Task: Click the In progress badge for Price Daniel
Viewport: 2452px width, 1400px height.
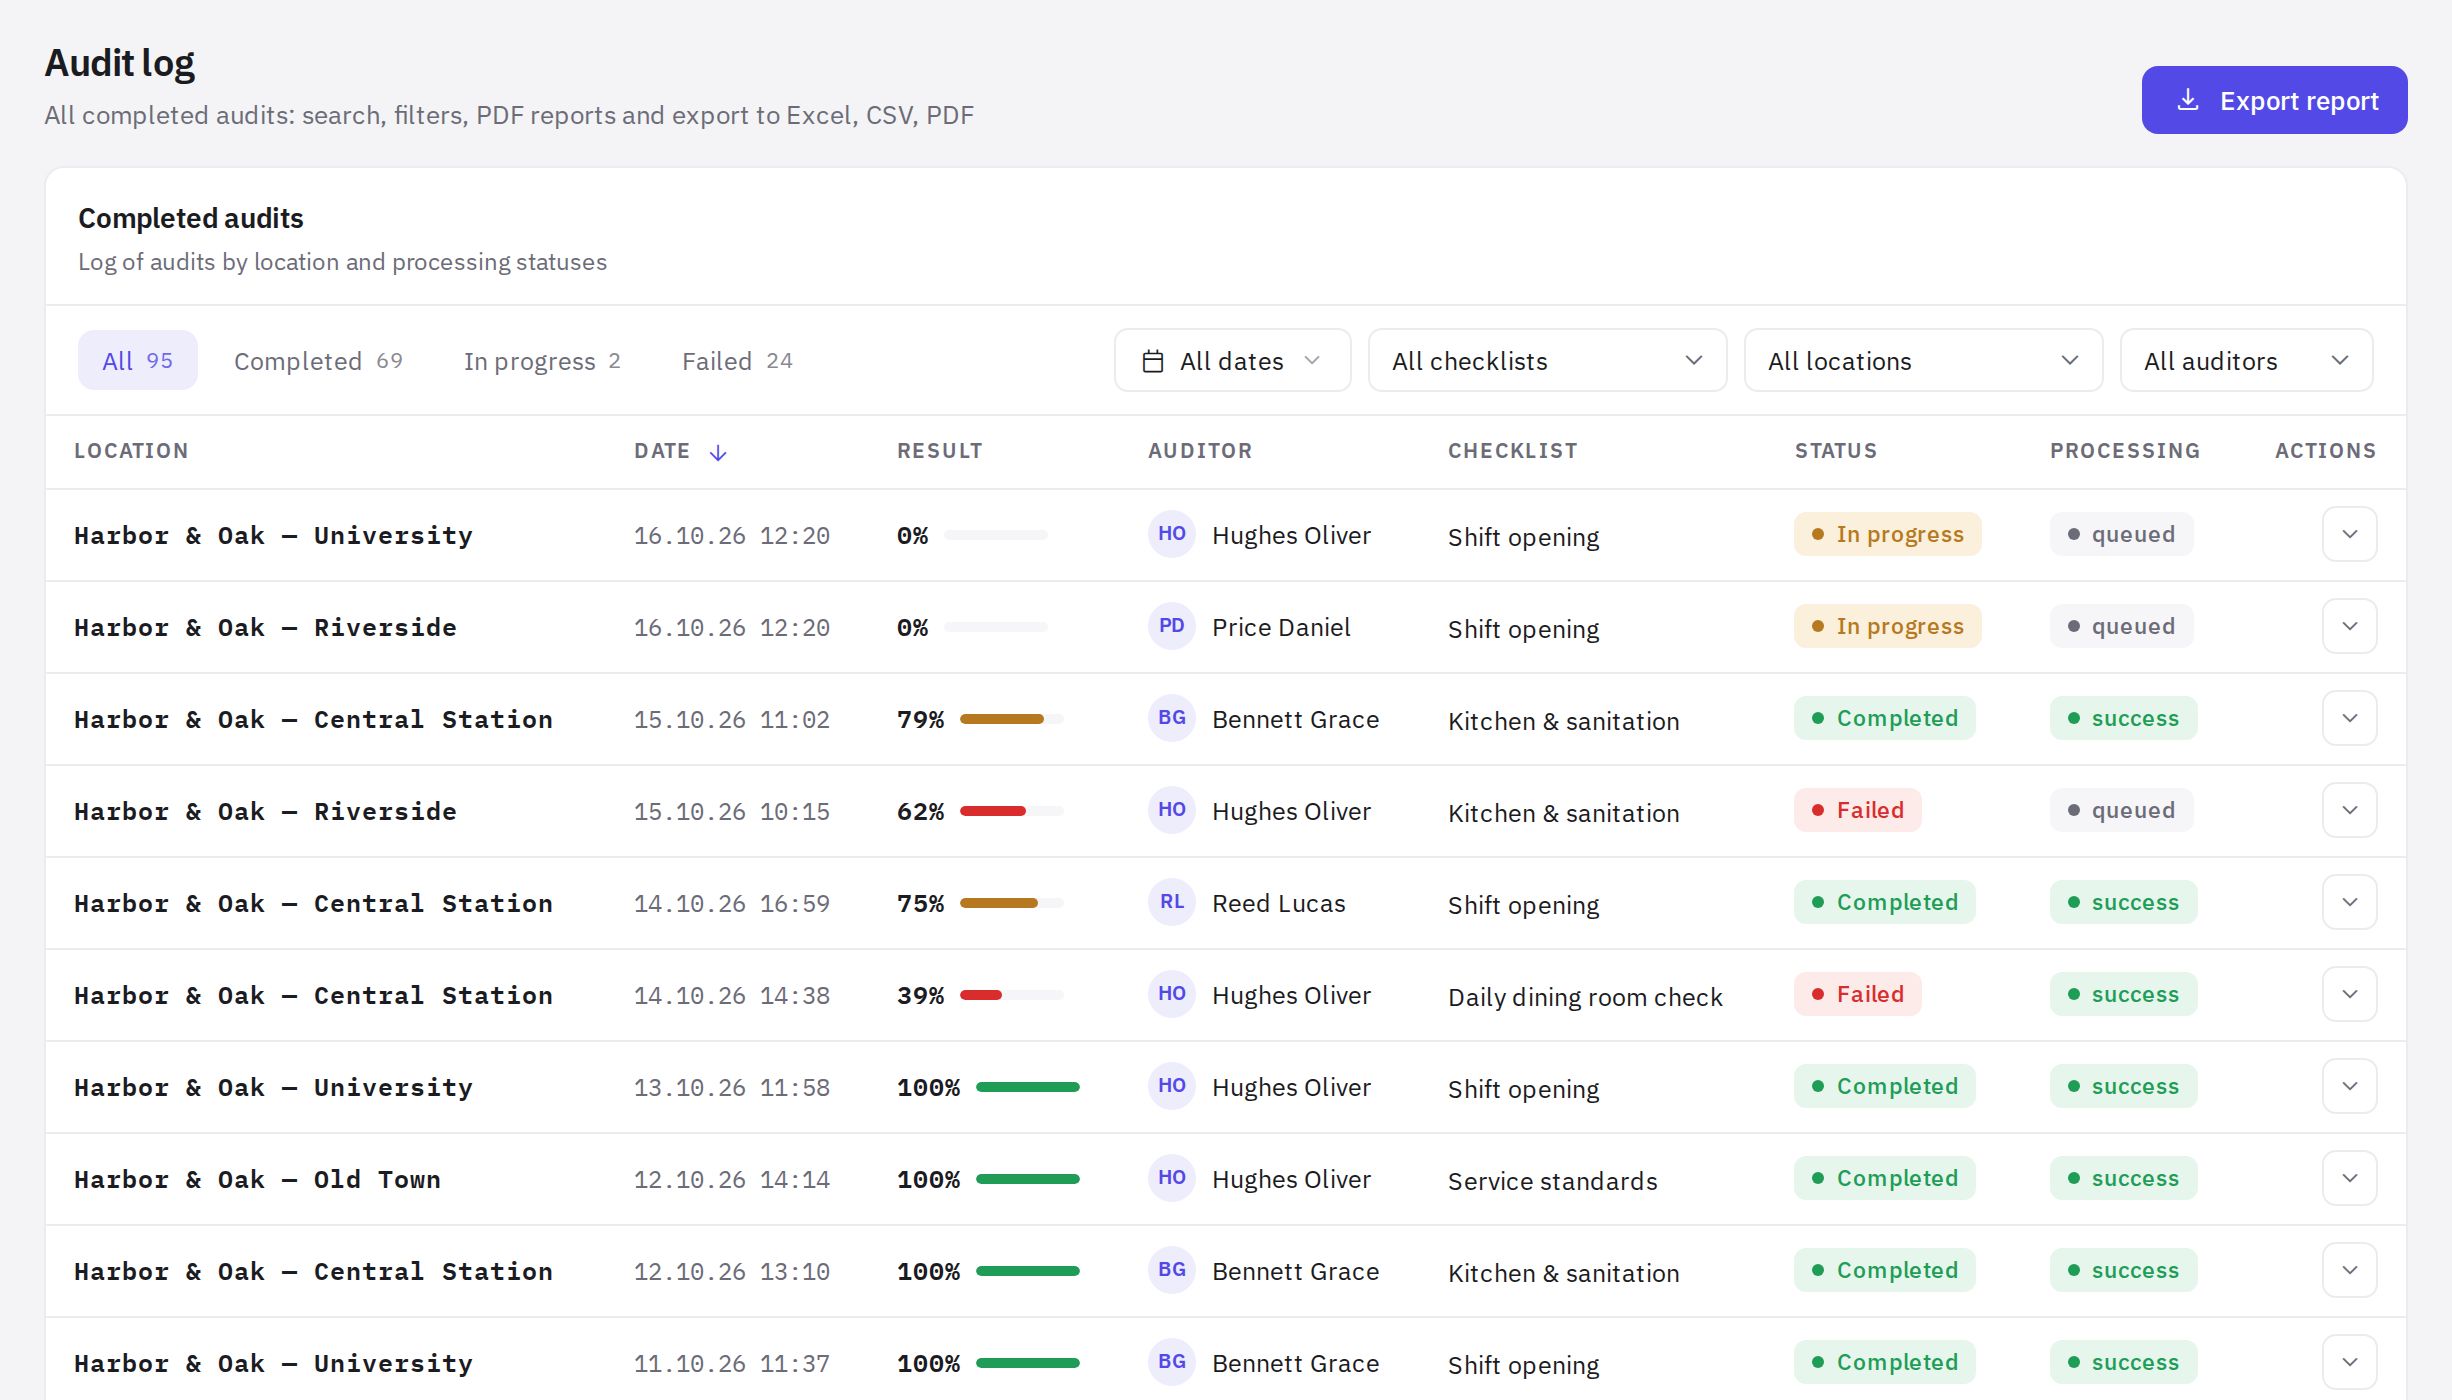Action: coord(1887,626)
